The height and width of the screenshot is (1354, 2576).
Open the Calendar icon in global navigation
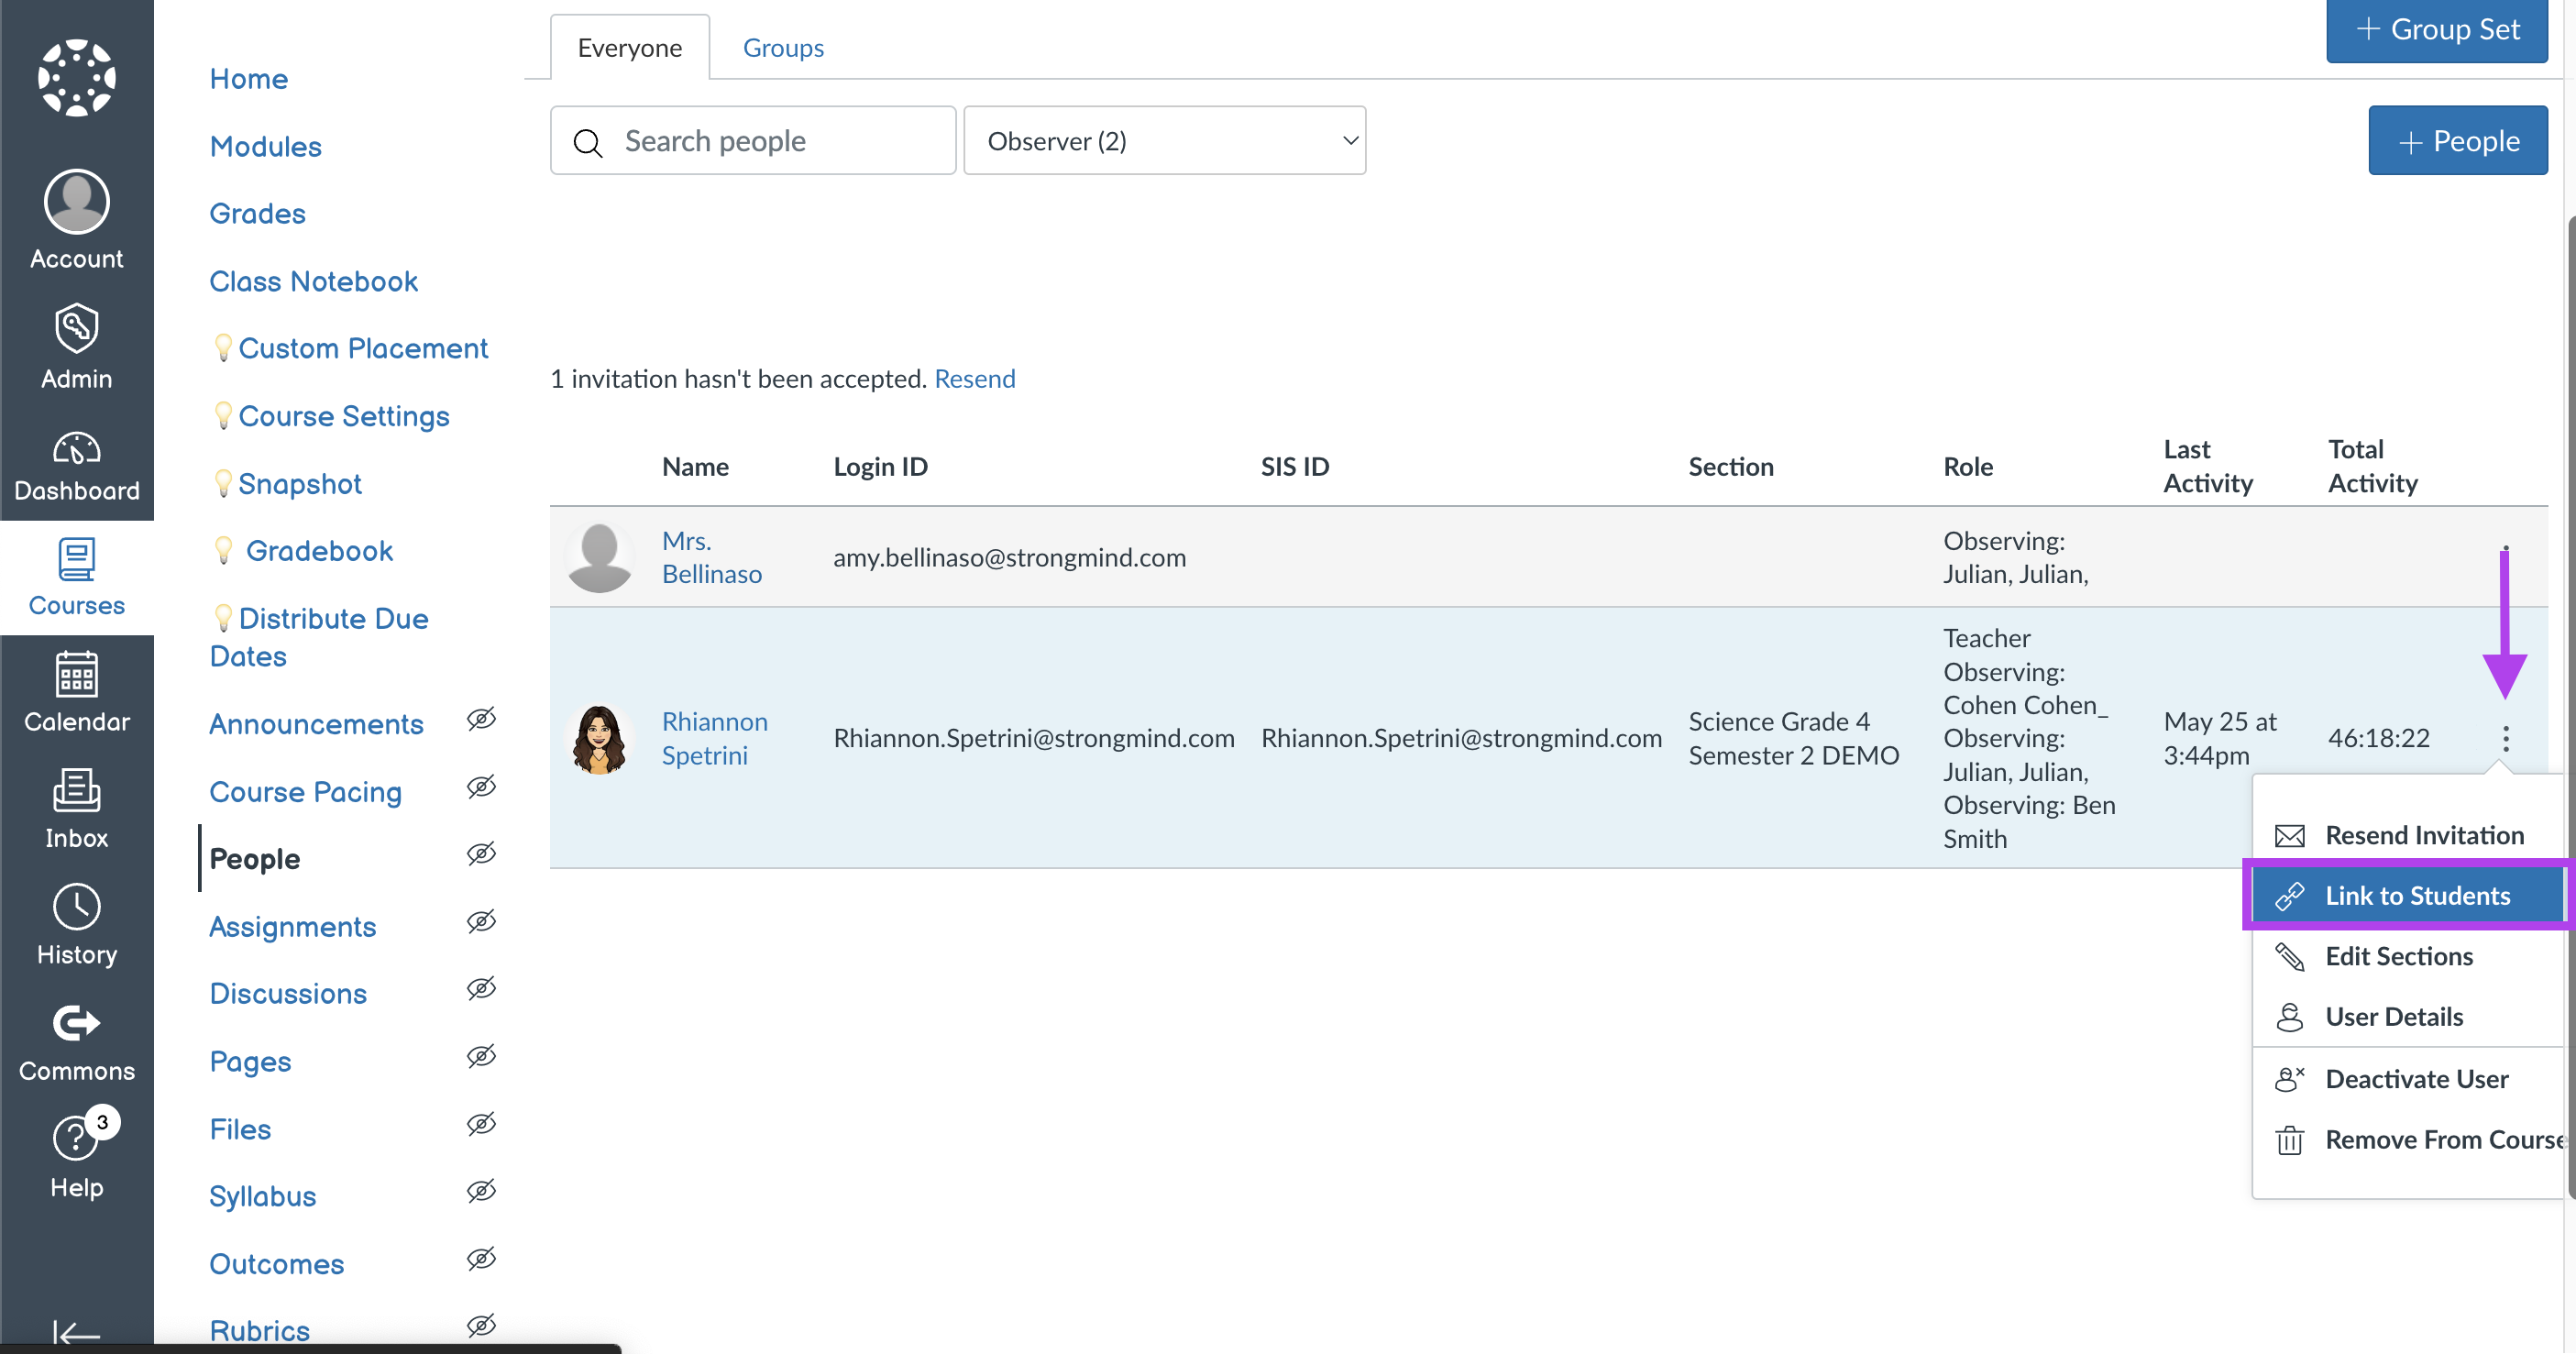[77, 675]
